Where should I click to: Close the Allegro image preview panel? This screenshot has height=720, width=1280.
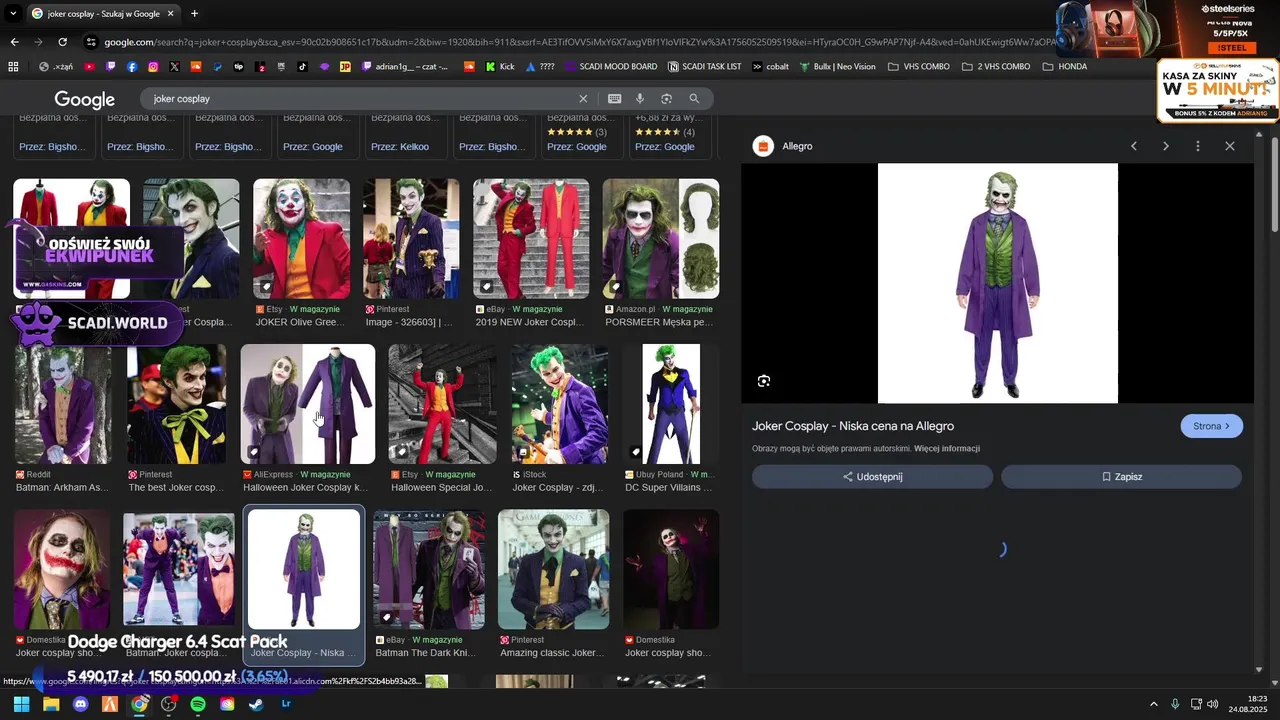tap(1229, 146)
